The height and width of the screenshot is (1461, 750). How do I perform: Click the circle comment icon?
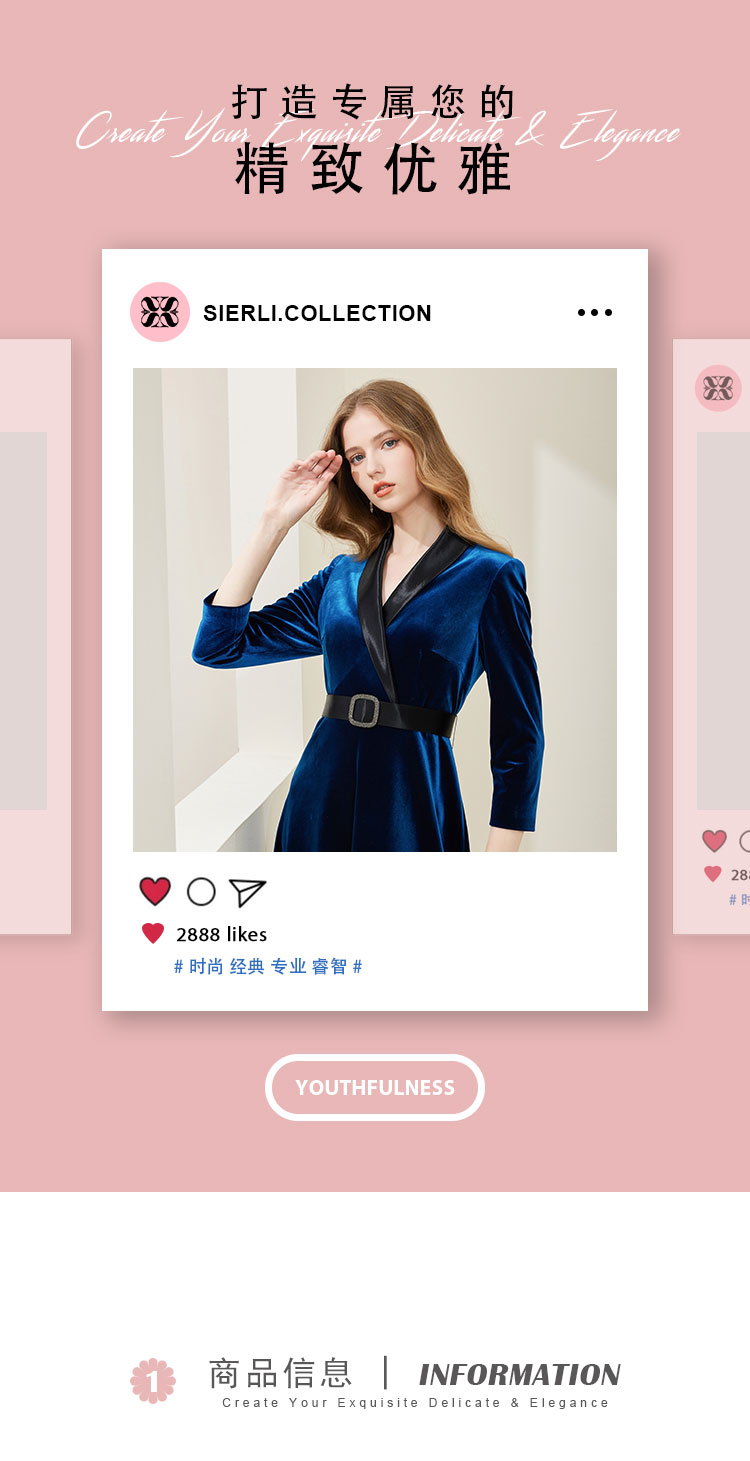pyautogui.click(x=201, y=892)
